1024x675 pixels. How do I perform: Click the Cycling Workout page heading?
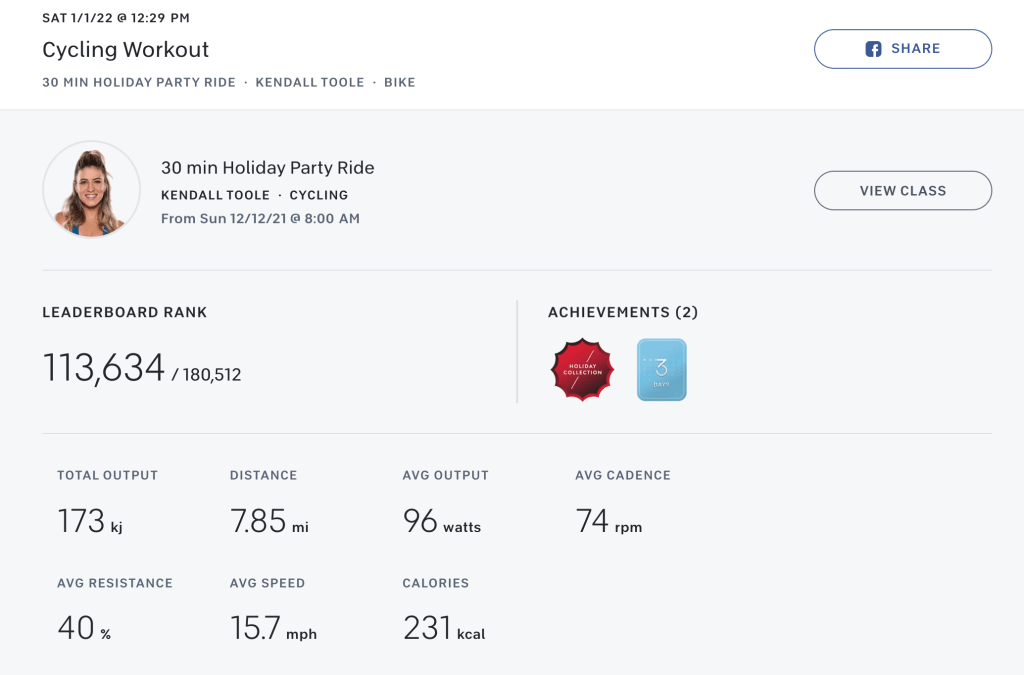point(125,49)
